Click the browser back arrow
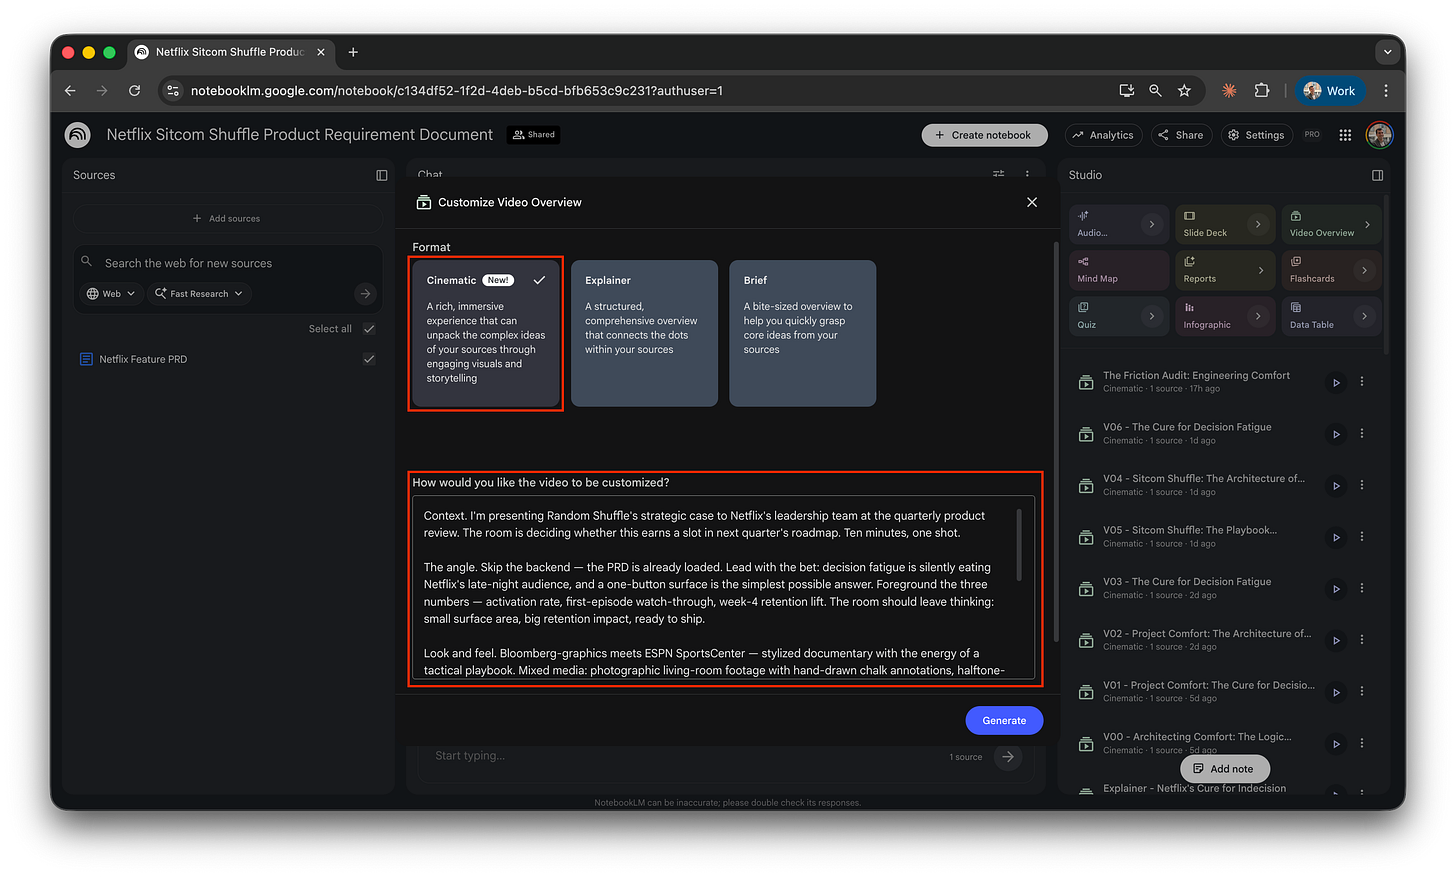 click(x=70, y=91)
